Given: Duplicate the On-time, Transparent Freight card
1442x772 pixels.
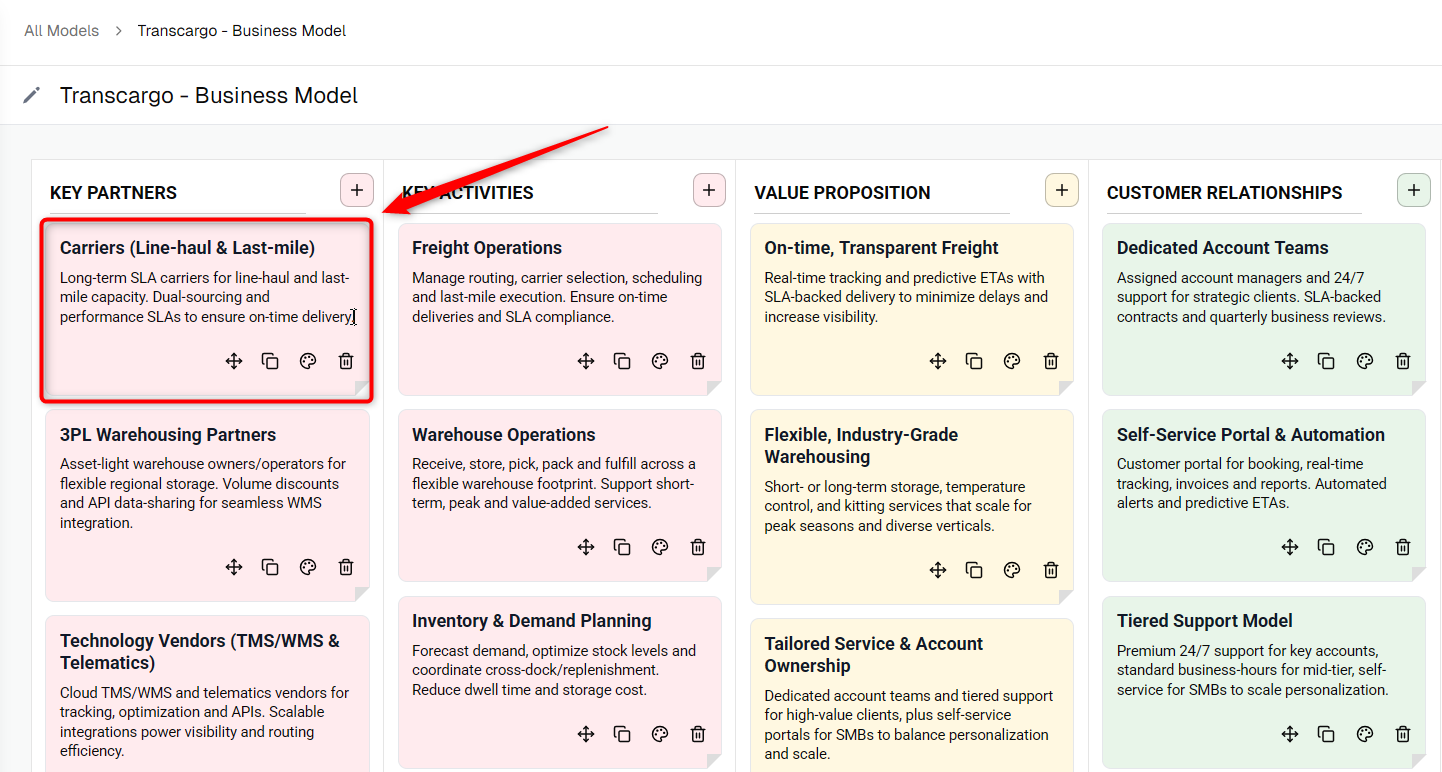Looking at the screenshot, I should [x=974, y=361].
